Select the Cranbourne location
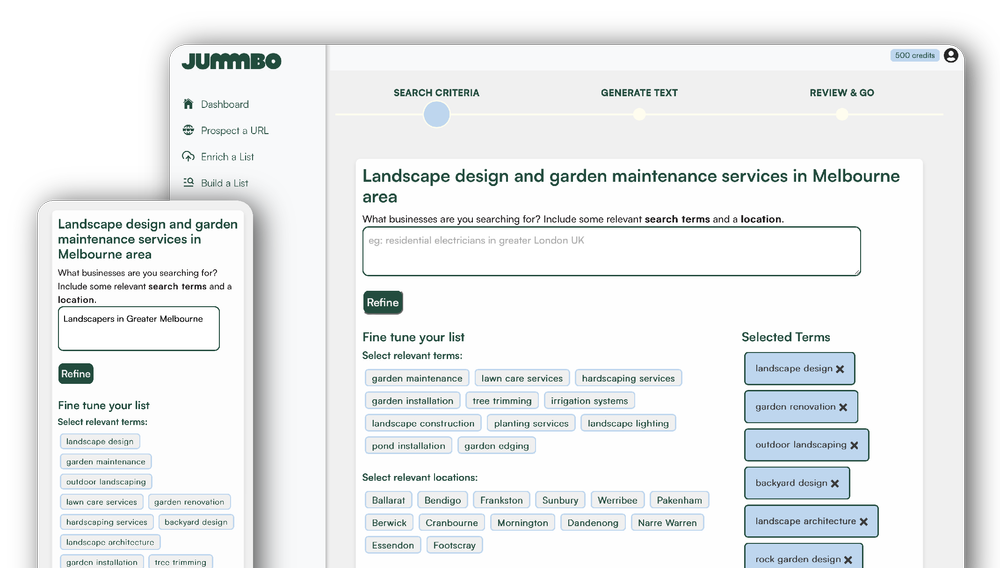Image resolution: width=1000 pixels, height=568 pixels. [452, 523]
